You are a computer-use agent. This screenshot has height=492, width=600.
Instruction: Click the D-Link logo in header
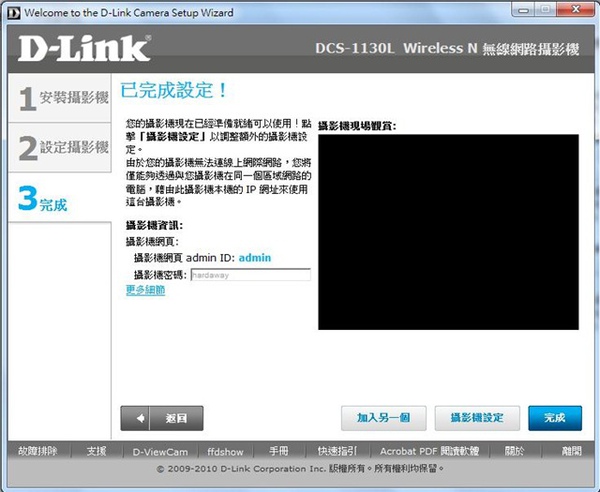tap(85, 48)
